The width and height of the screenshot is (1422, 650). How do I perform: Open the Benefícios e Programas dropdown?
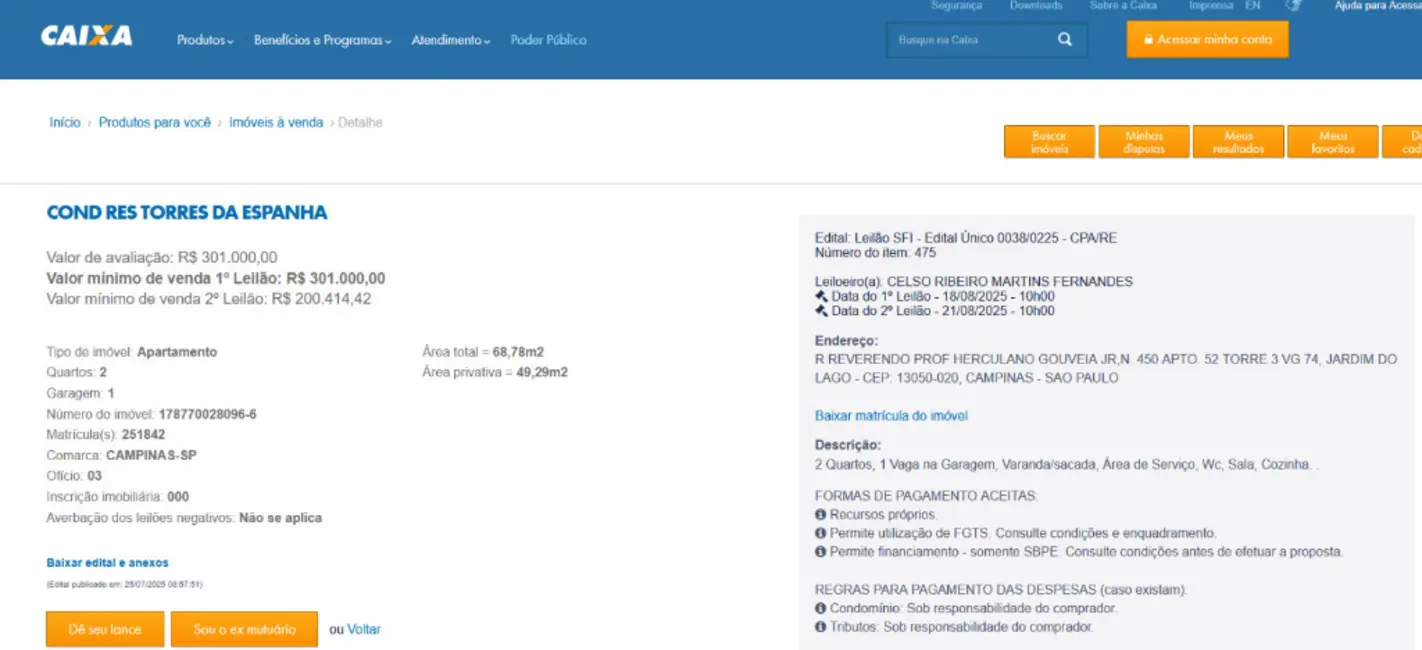[322, 41]
